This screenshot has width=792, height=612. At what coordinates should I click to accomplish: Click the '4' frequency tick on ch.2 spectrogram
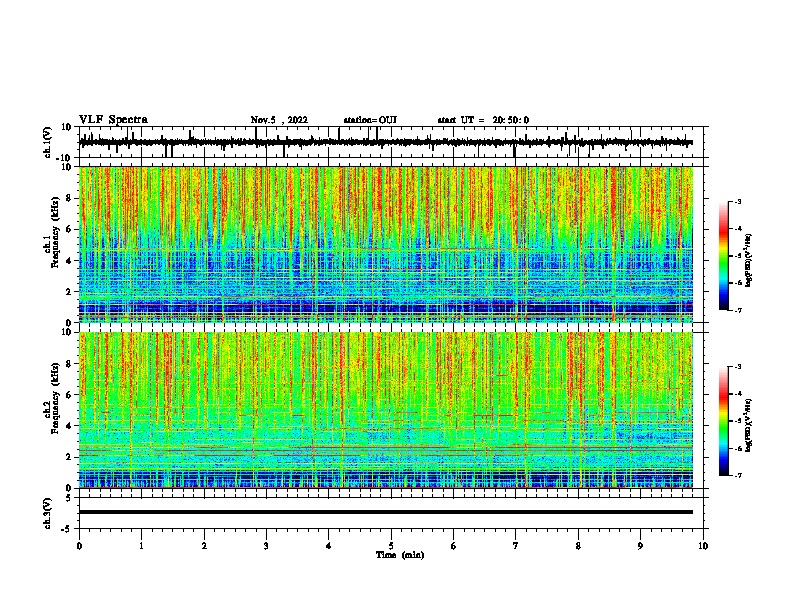point(70,426)
